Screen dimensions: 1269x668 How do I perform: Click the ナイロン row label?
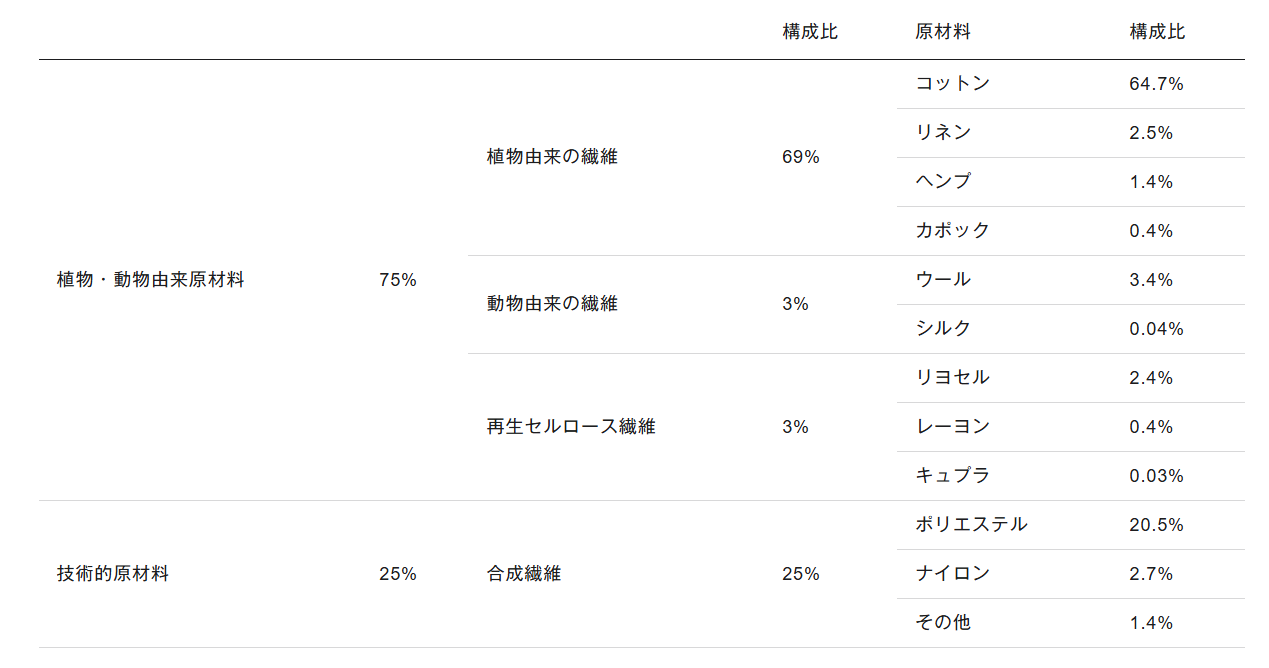pyautogui.click(x=952, y=574)
